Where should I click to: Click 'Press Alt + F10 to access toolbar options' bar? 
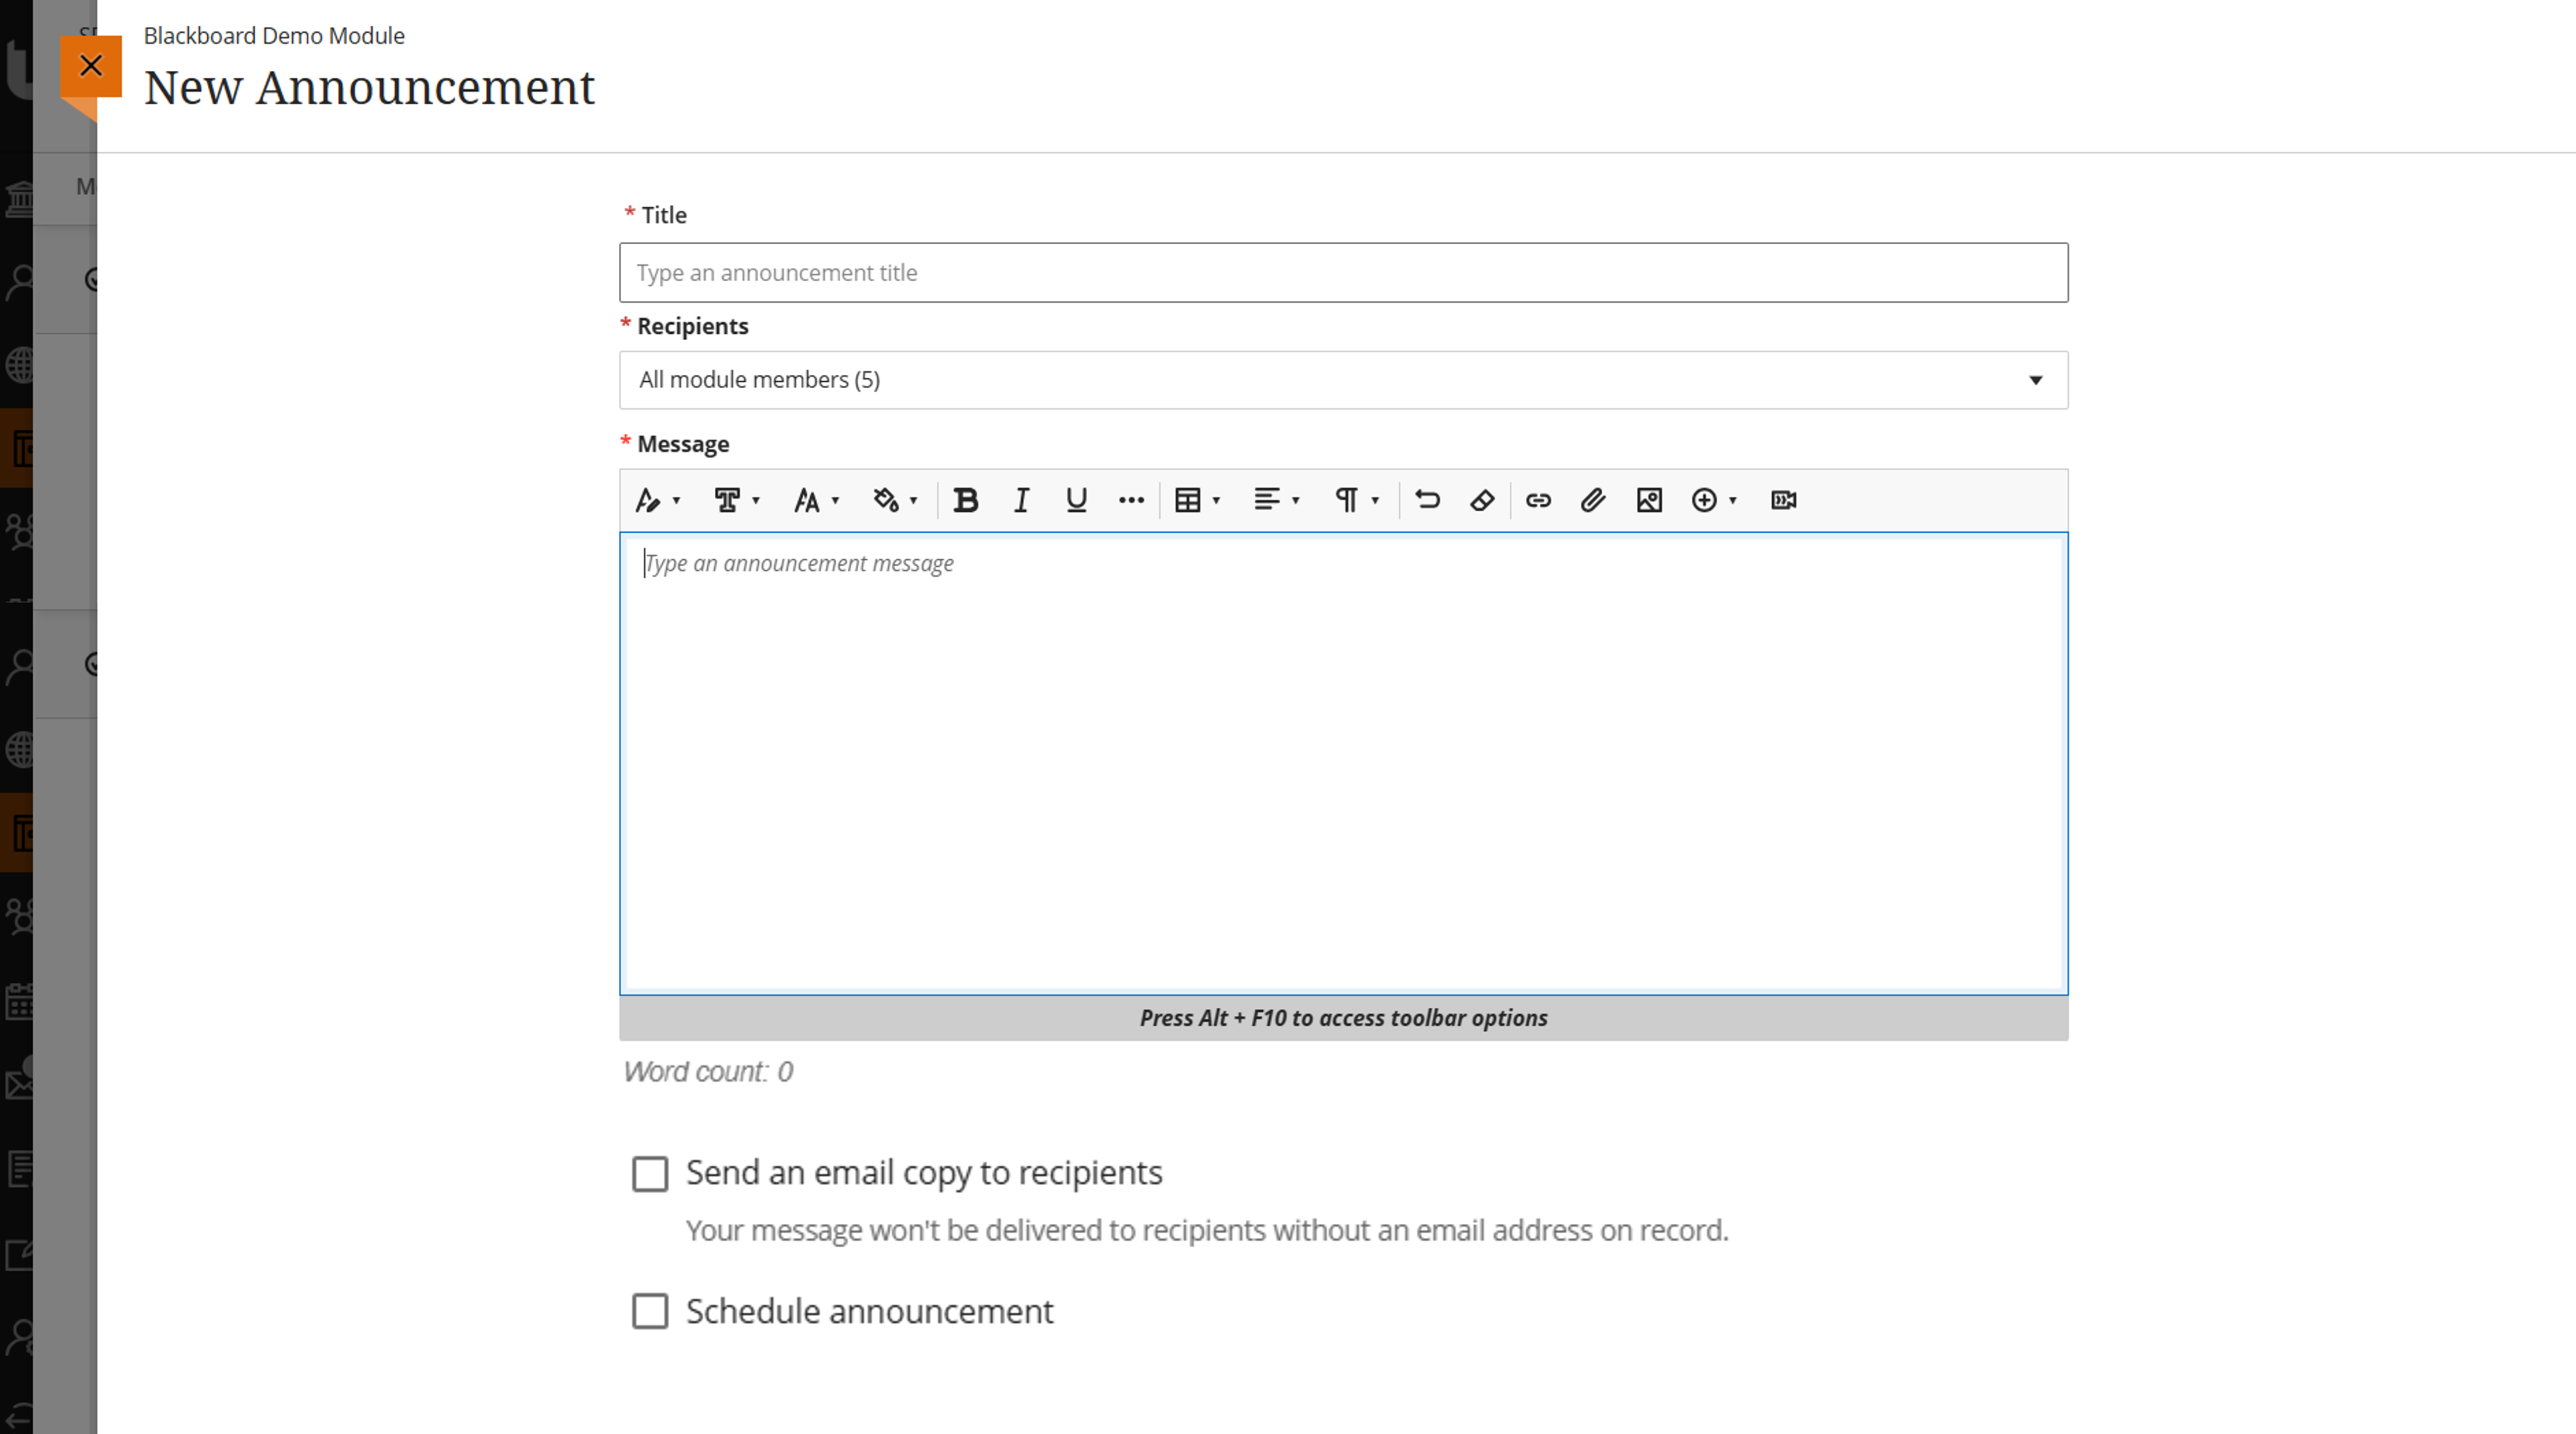click(x=1343, y=1018)
